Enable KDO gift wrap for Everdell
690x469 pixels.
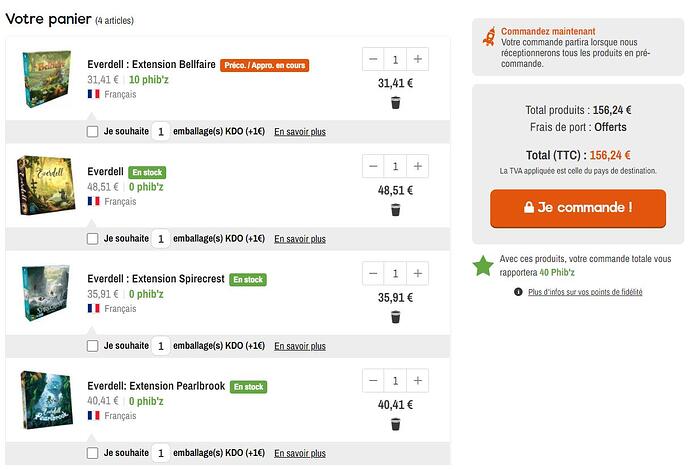pyautogui.click(x=93, y=239)
